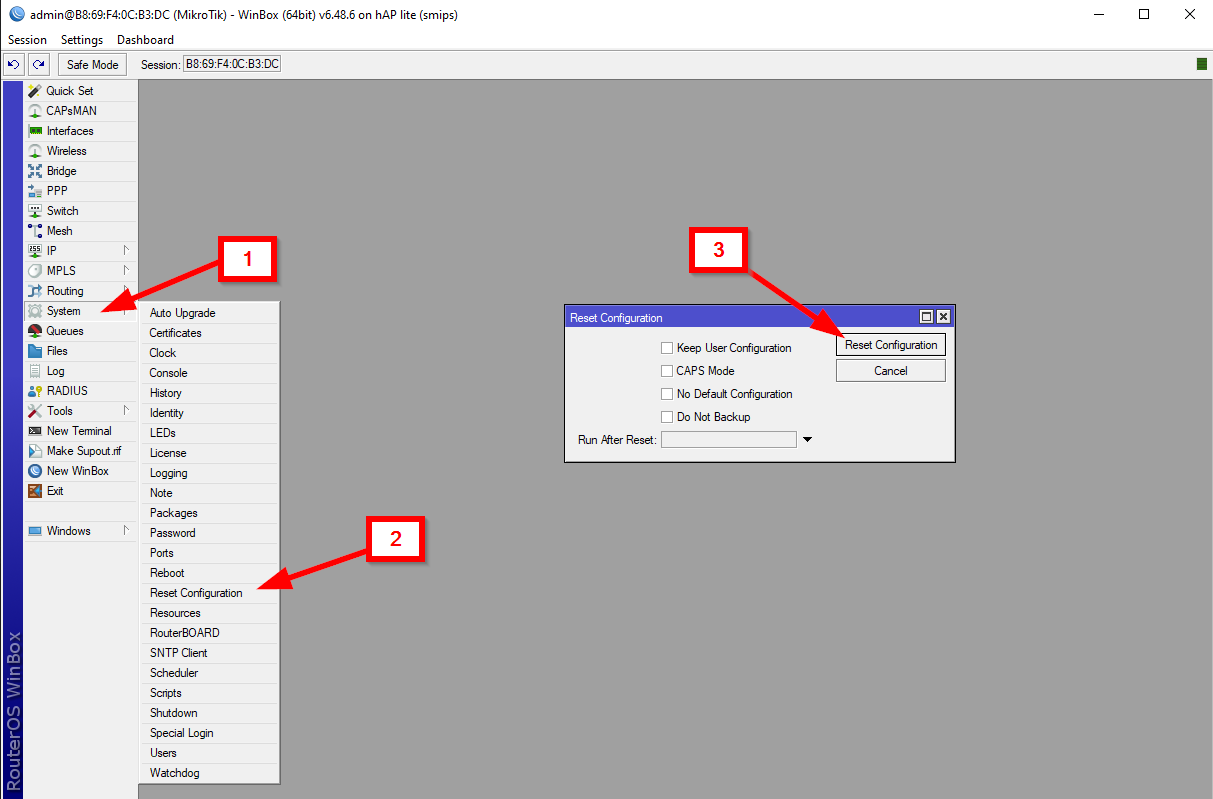Image resolution: width=1213 pixels, height=799 pixels.
Task: Launch New Terminal from sidebar
Action: [x=80, y=431]
